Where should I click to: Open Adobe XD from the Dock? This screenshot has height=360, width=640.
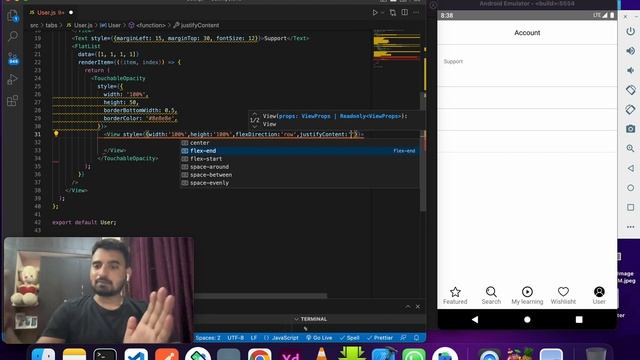[290, 353]
